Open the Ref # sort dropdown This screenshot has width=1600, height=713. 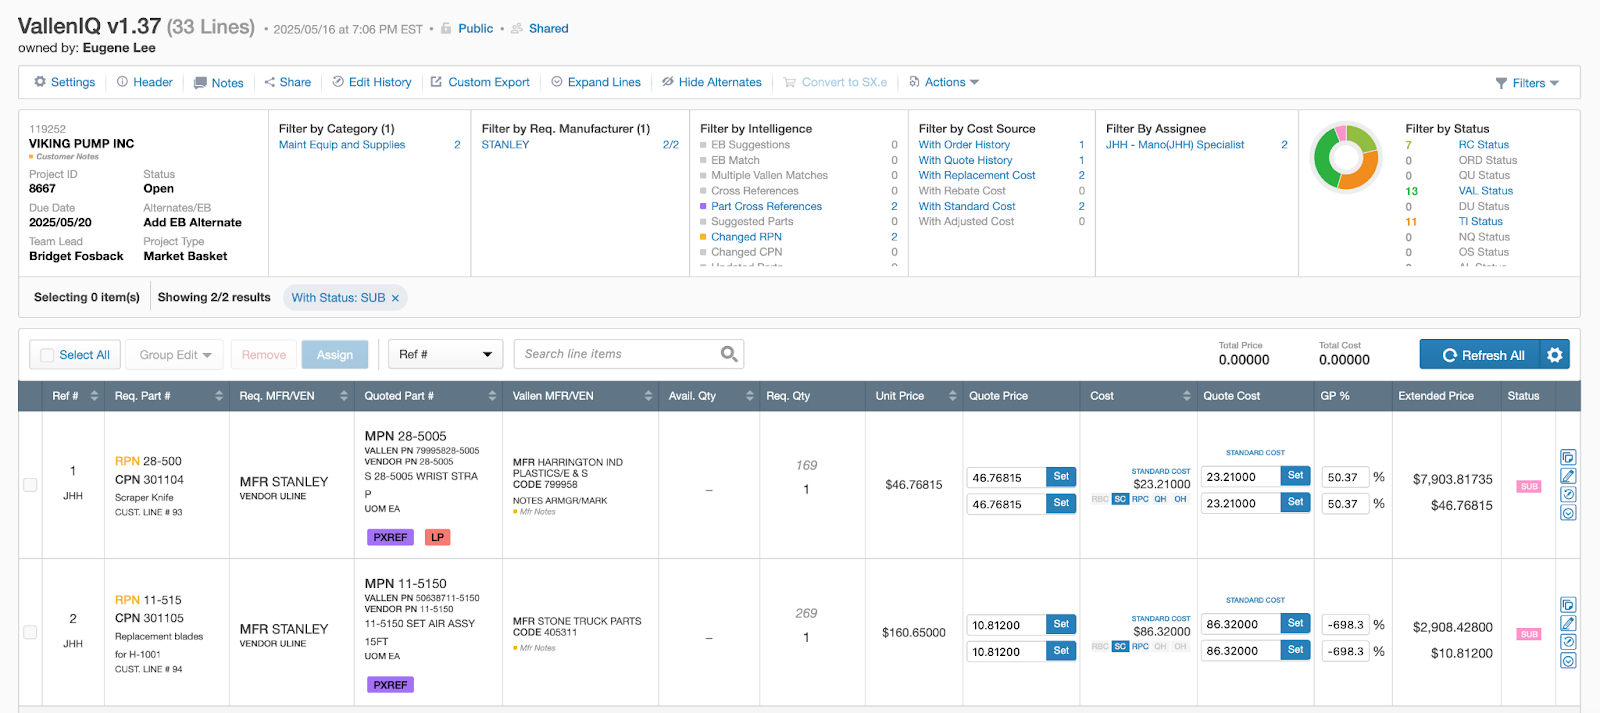[x=445, y=355]
